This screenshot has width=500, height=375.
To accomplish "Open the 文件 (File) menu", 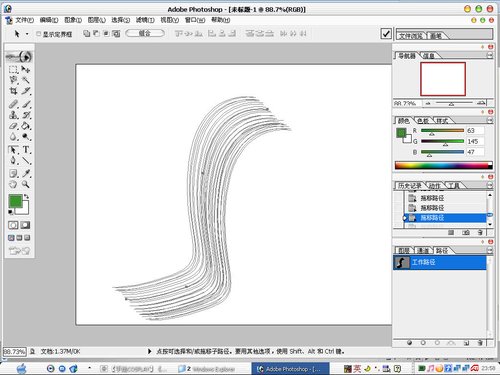I will tap(24, 20).
